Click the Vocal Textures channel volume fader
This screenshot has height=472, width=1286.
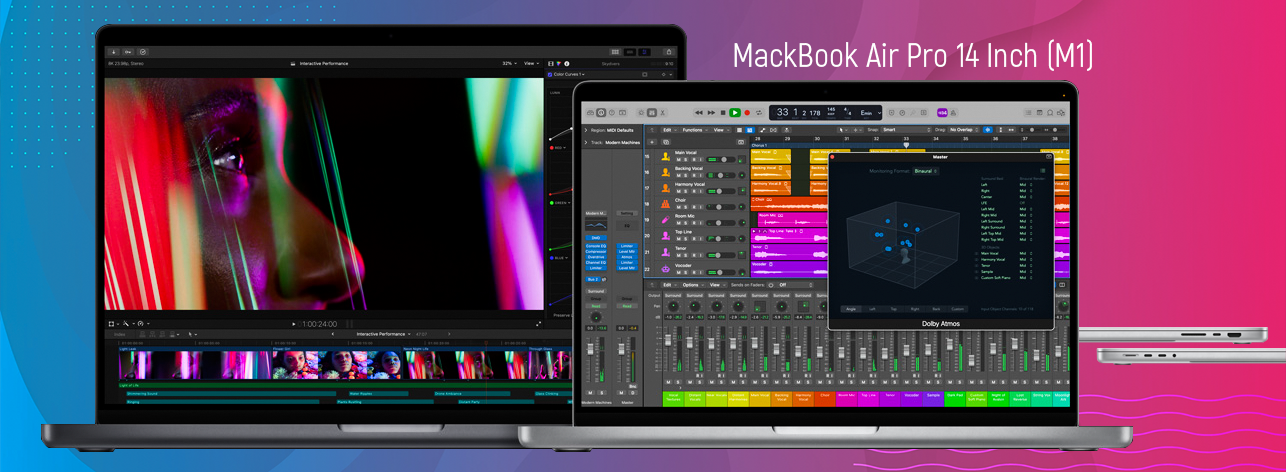point(668,340)
